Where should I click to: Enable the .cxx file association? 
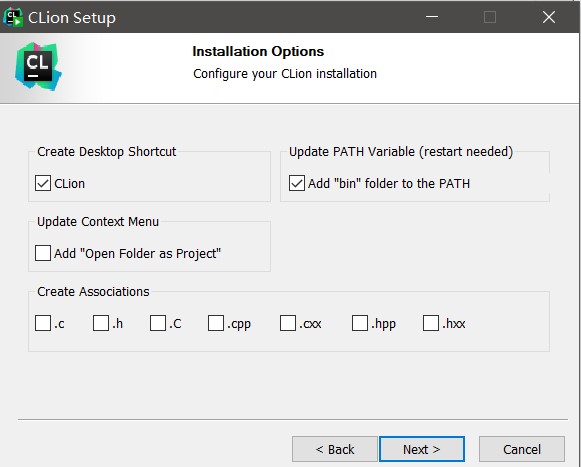[288, 323]
